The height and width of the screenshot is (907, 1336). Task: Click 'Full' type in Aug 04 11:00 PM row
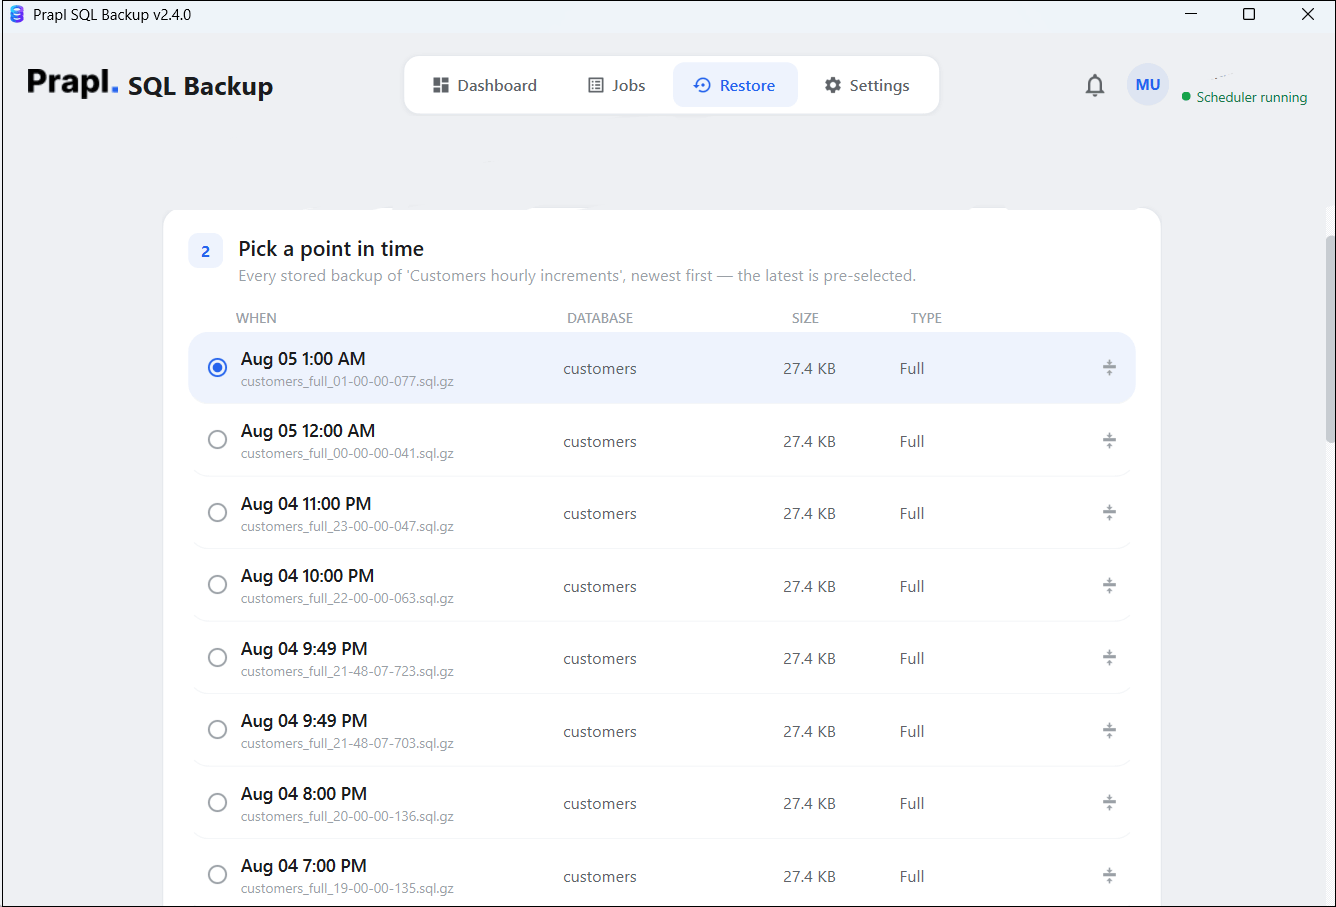912,514
